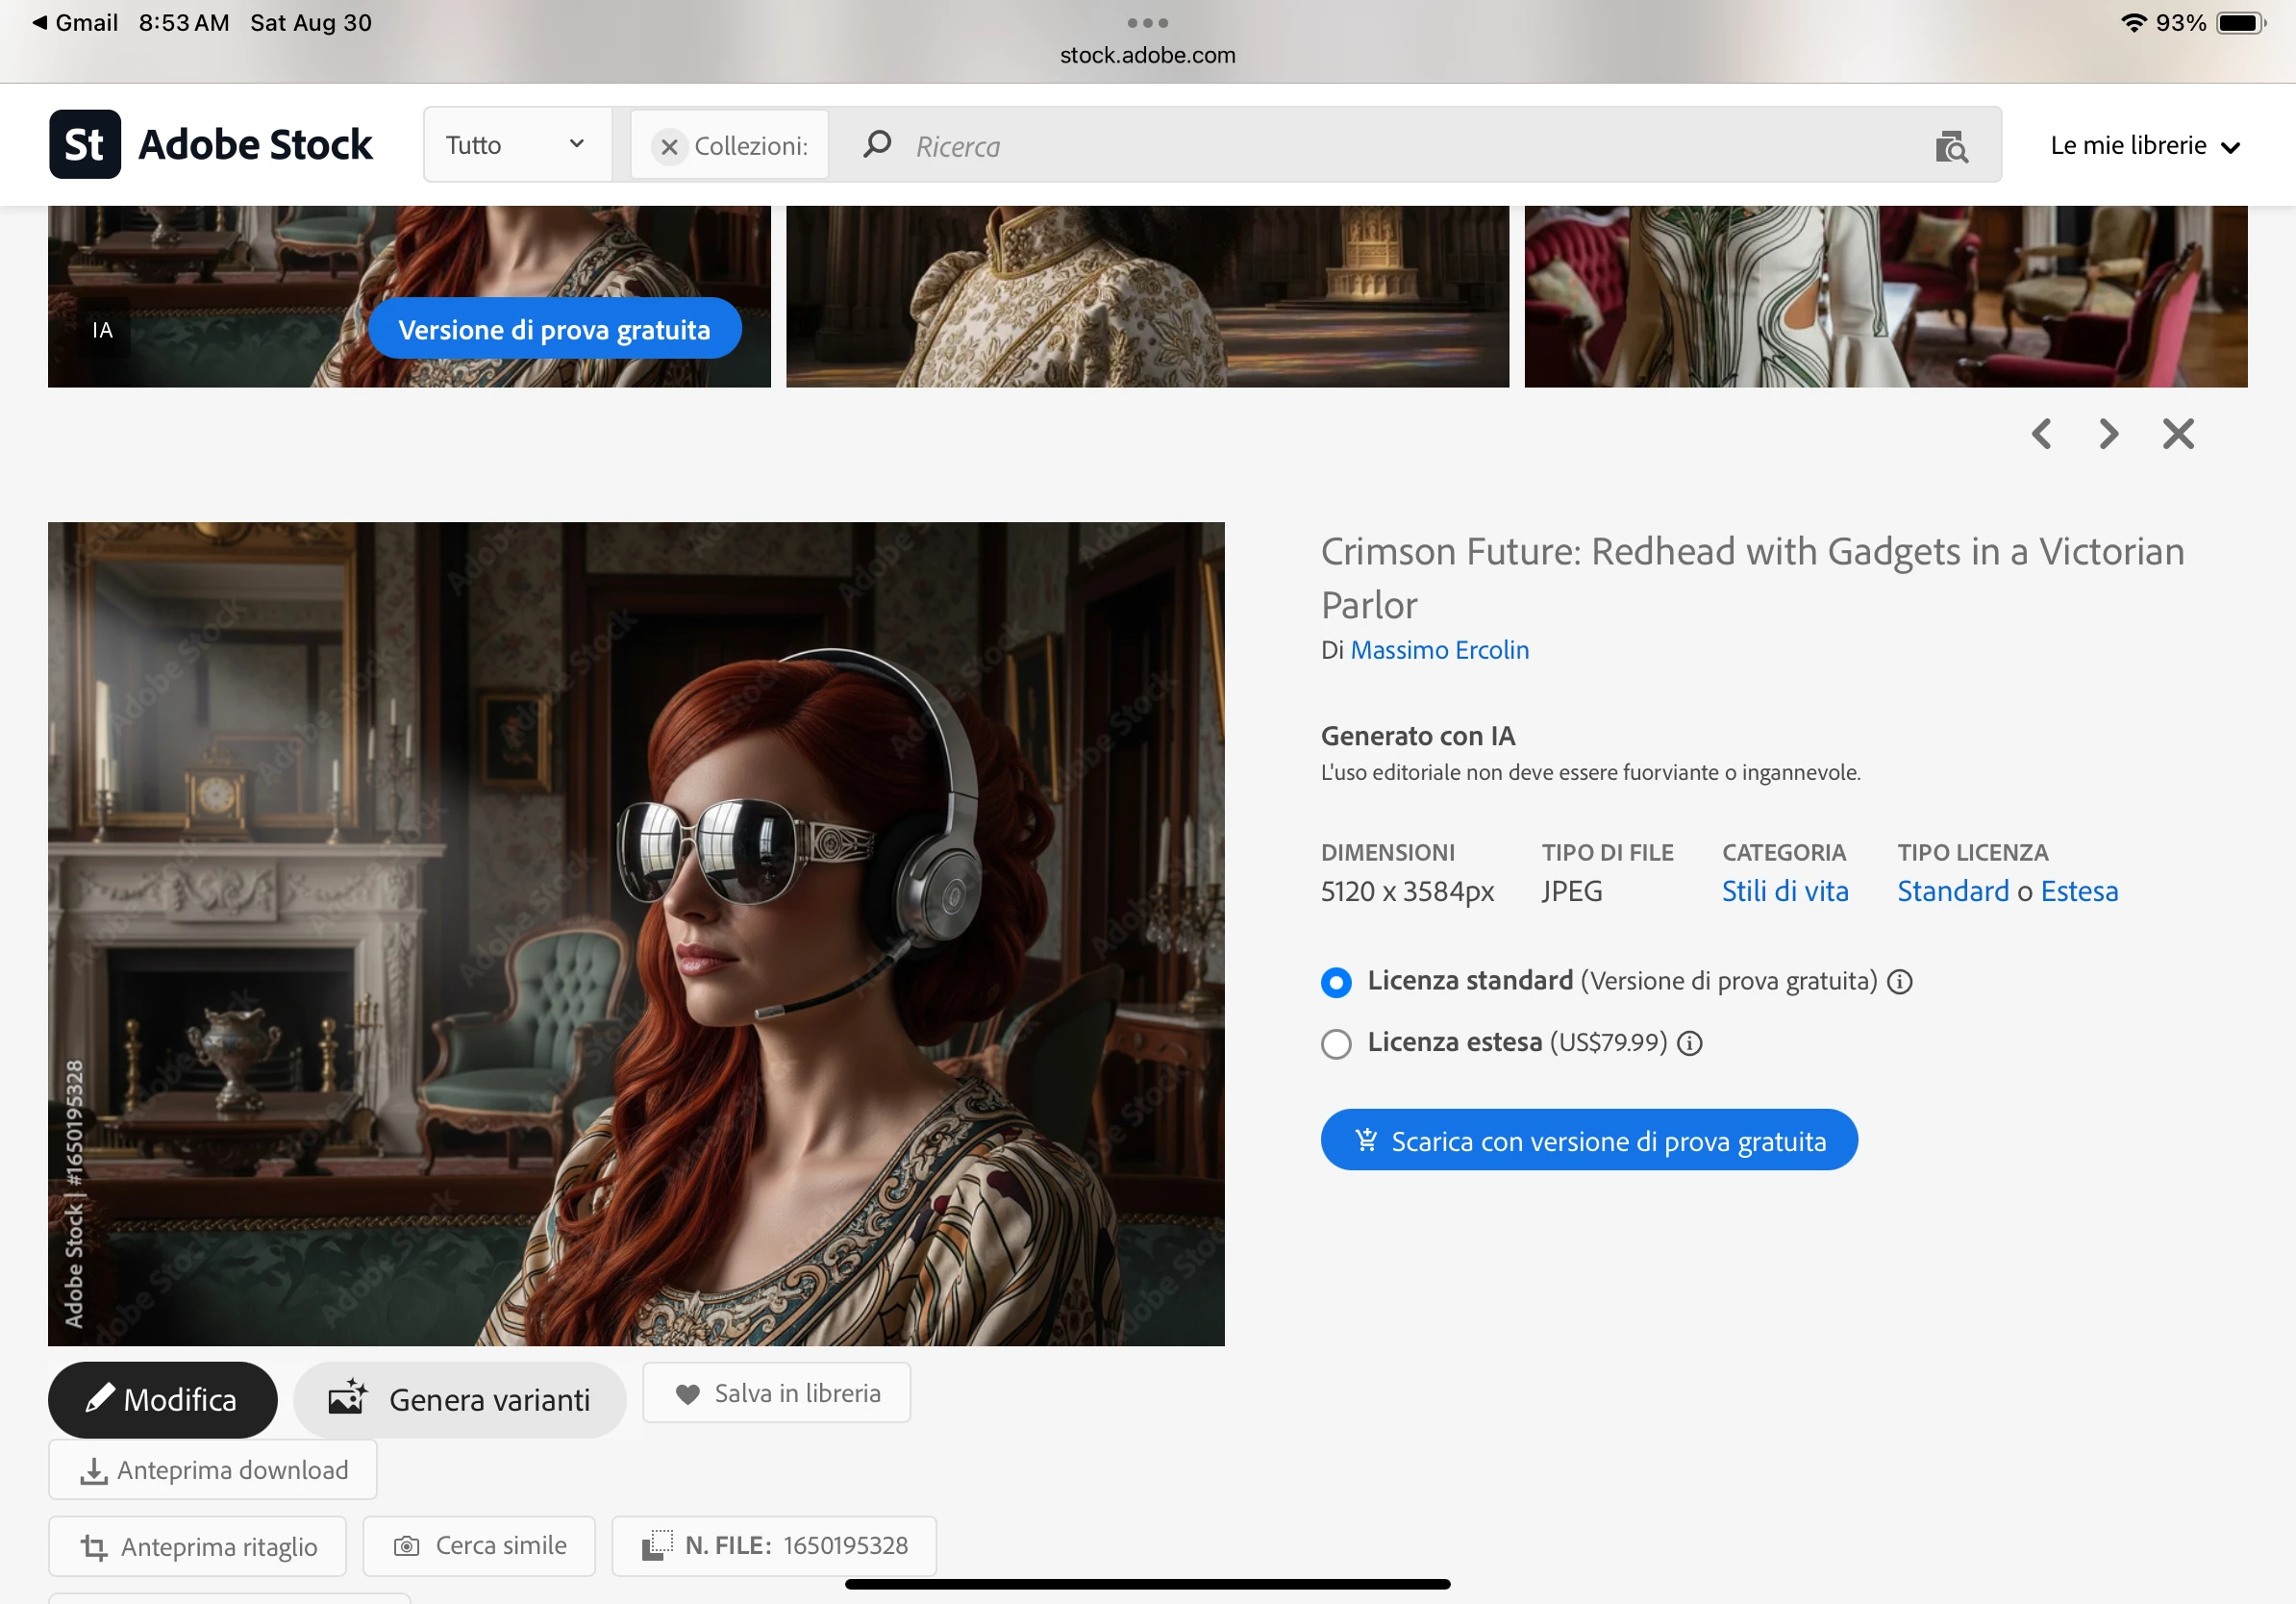Viewport: 2296px width, 1604px height.
Task: Open the Stili di vita category link
Action: coord(1784,891)
